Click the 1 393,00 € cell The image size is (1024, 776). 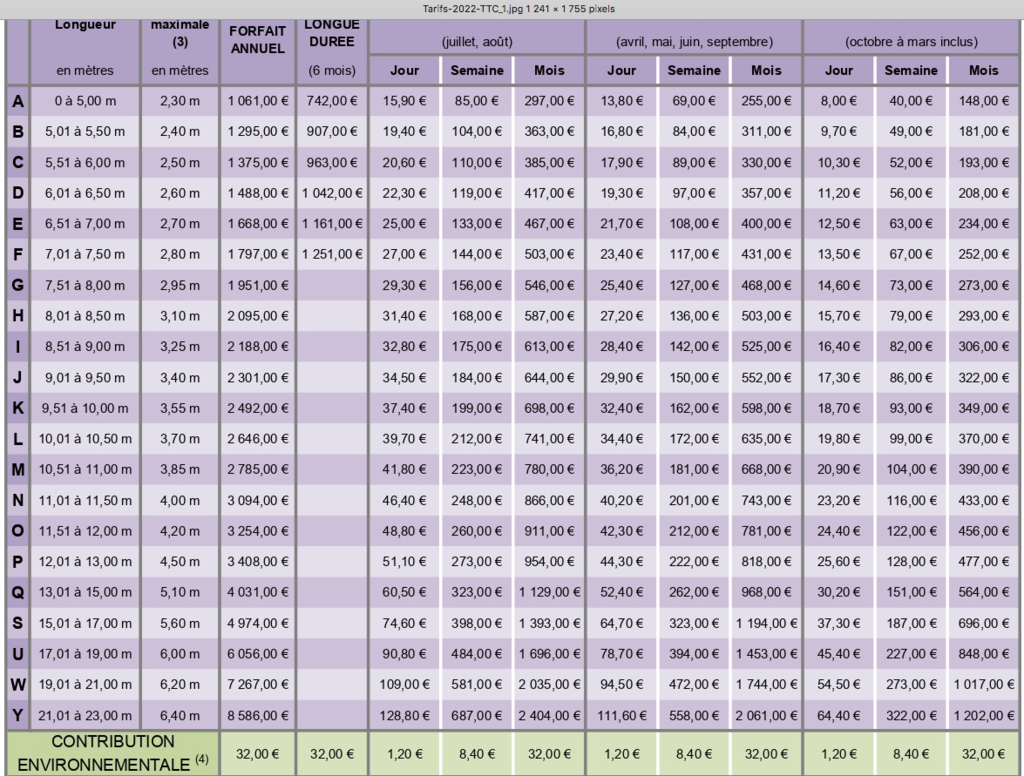tap(549, 623)
